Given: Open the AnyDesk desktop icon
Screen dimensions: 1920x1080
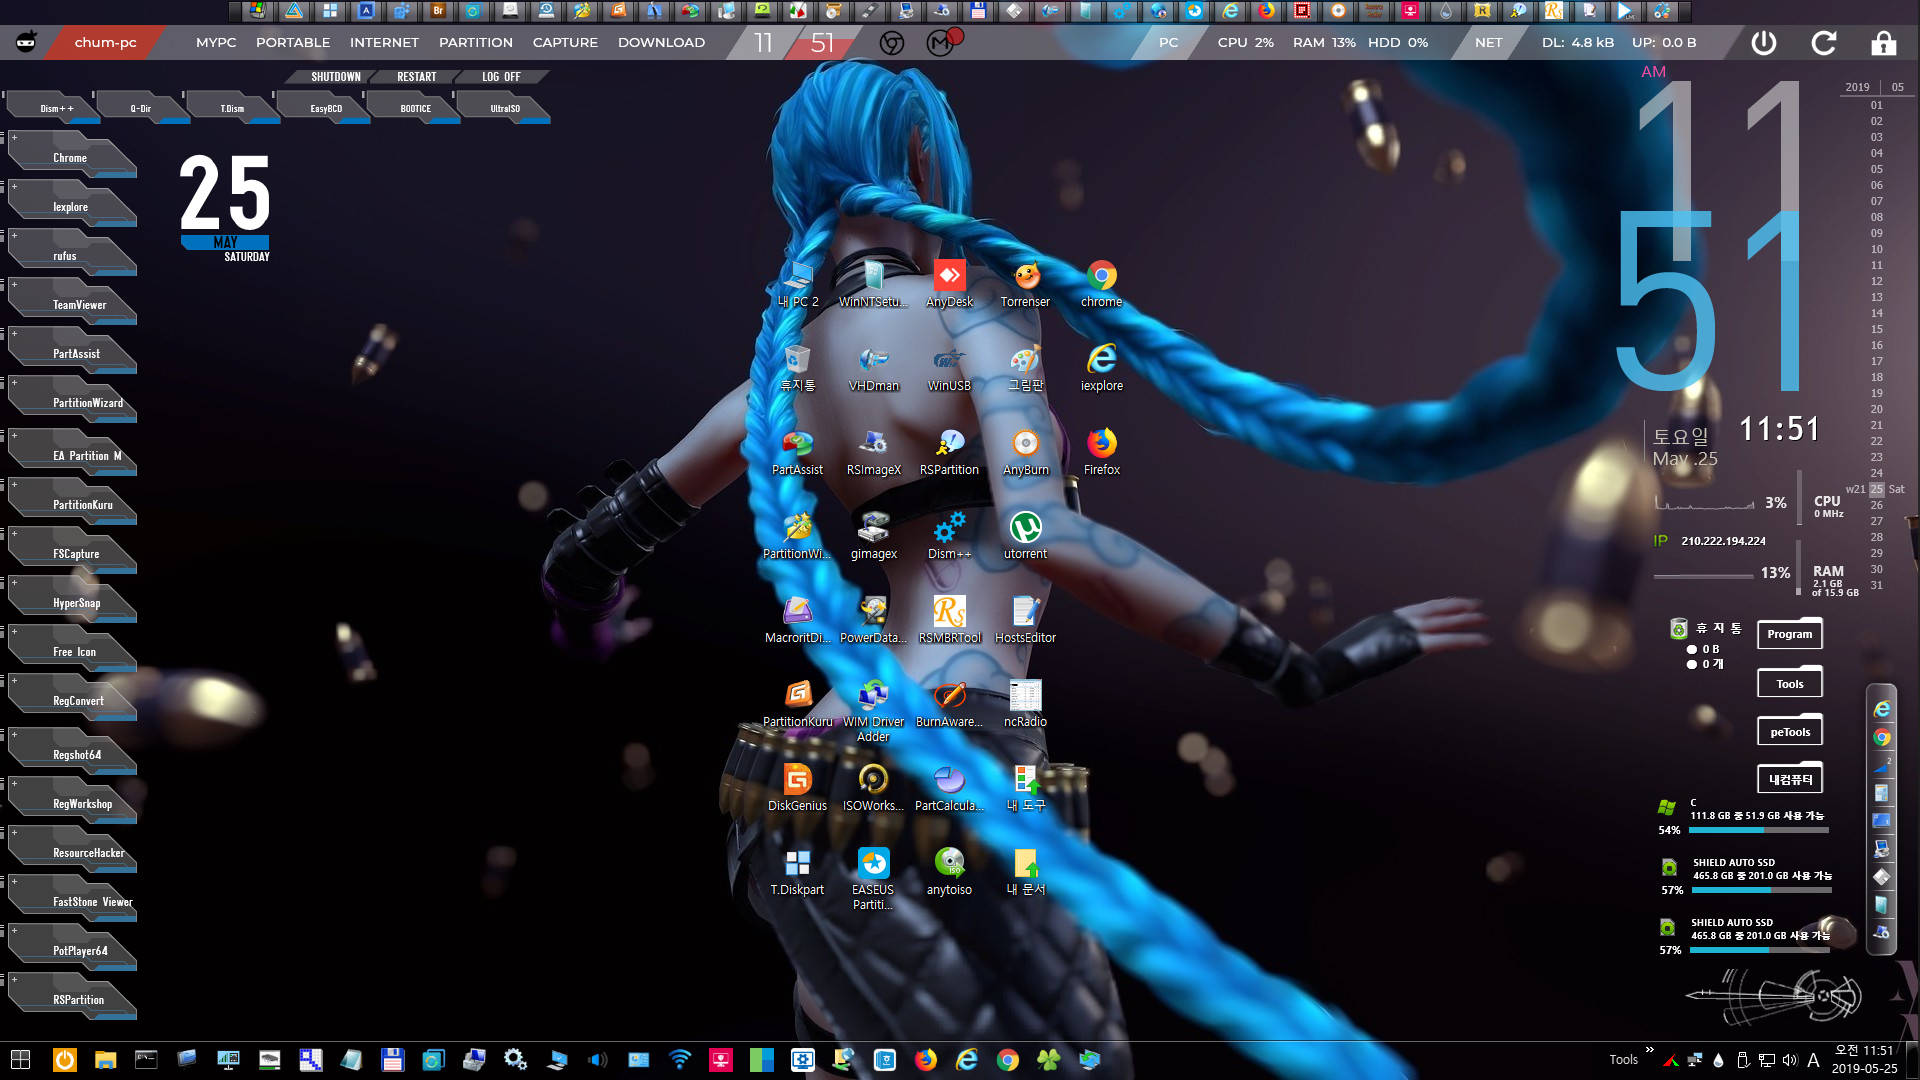Looking at the screenshot, I should pos(949,284).
